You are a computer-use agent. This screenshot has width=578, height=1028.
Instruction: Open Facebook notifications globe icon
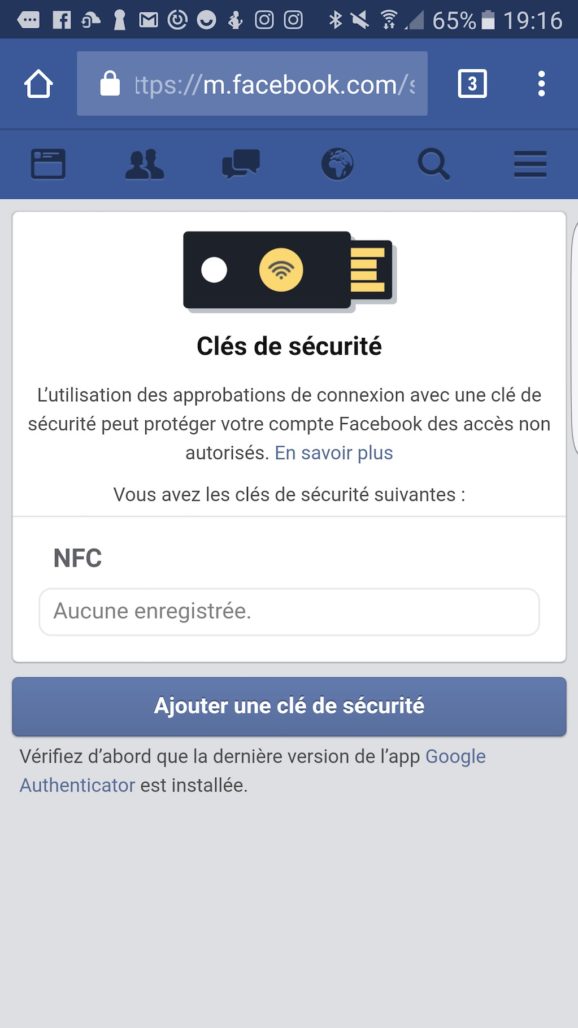tap(337, 164)
